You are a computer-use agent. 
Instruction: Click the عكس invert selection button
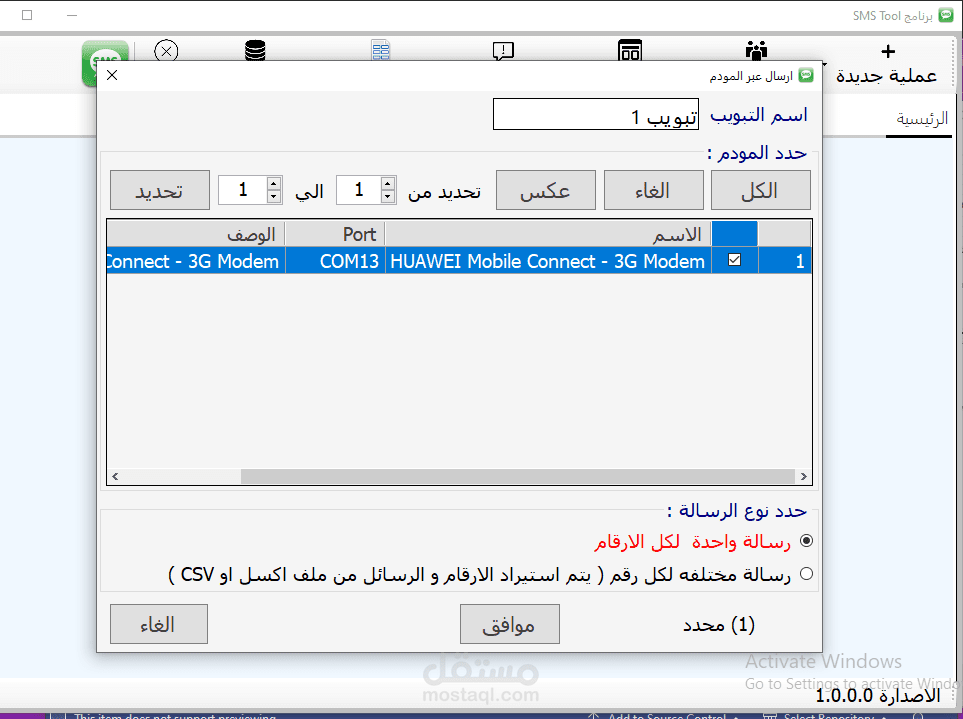tap(545, 190)
